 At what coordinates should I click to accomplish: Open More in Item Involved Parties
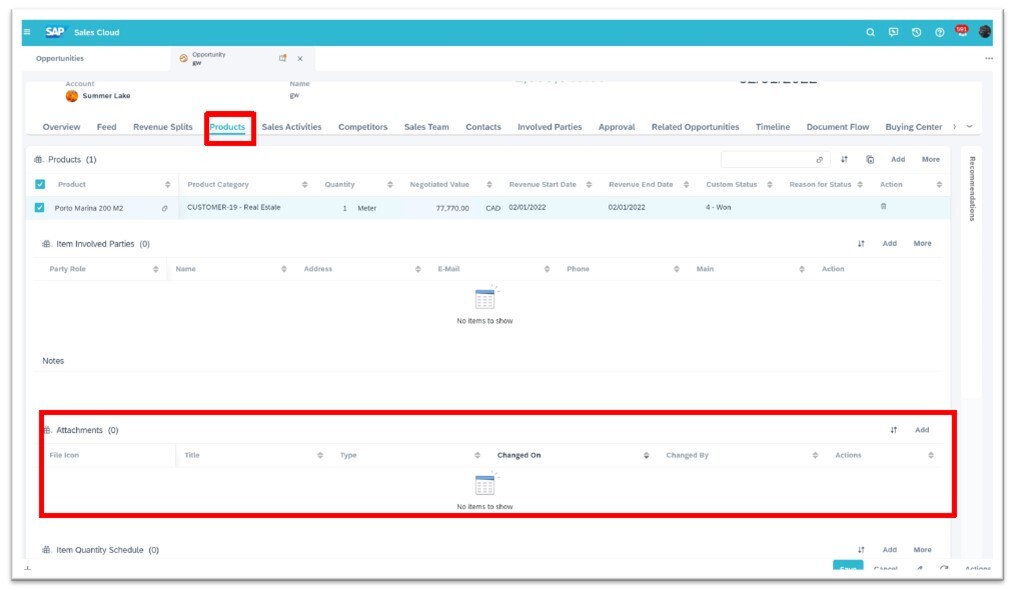pos(923,244)
